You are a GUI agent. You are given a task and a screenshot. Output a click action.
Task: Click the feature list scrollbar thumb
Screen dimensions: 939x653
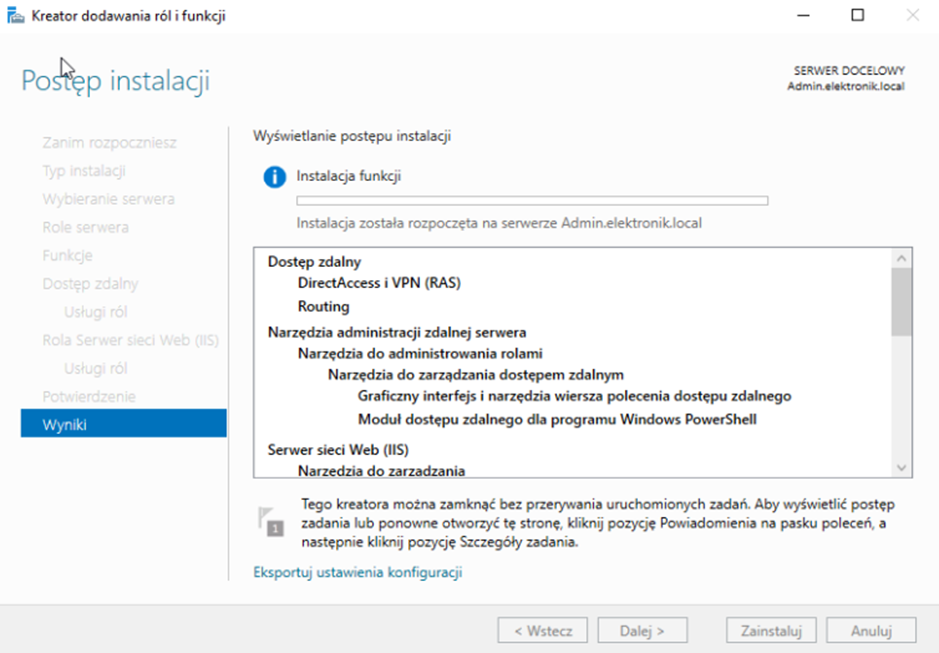tap(902, 301)
